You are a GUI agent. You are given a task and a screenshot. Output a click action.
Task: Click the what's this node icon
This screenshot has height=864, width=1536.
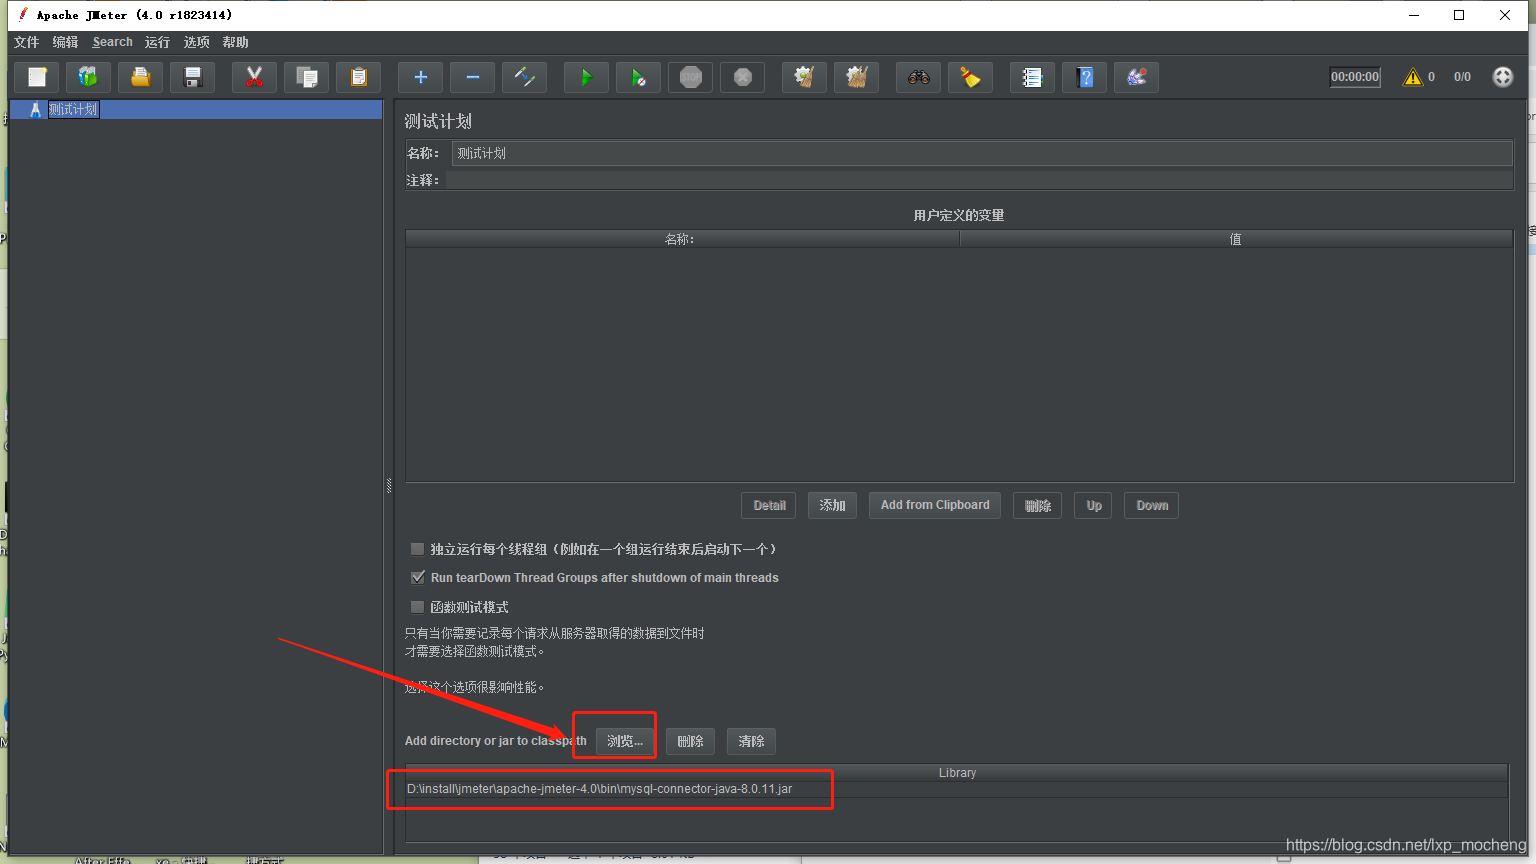(x=1137, y=77)
